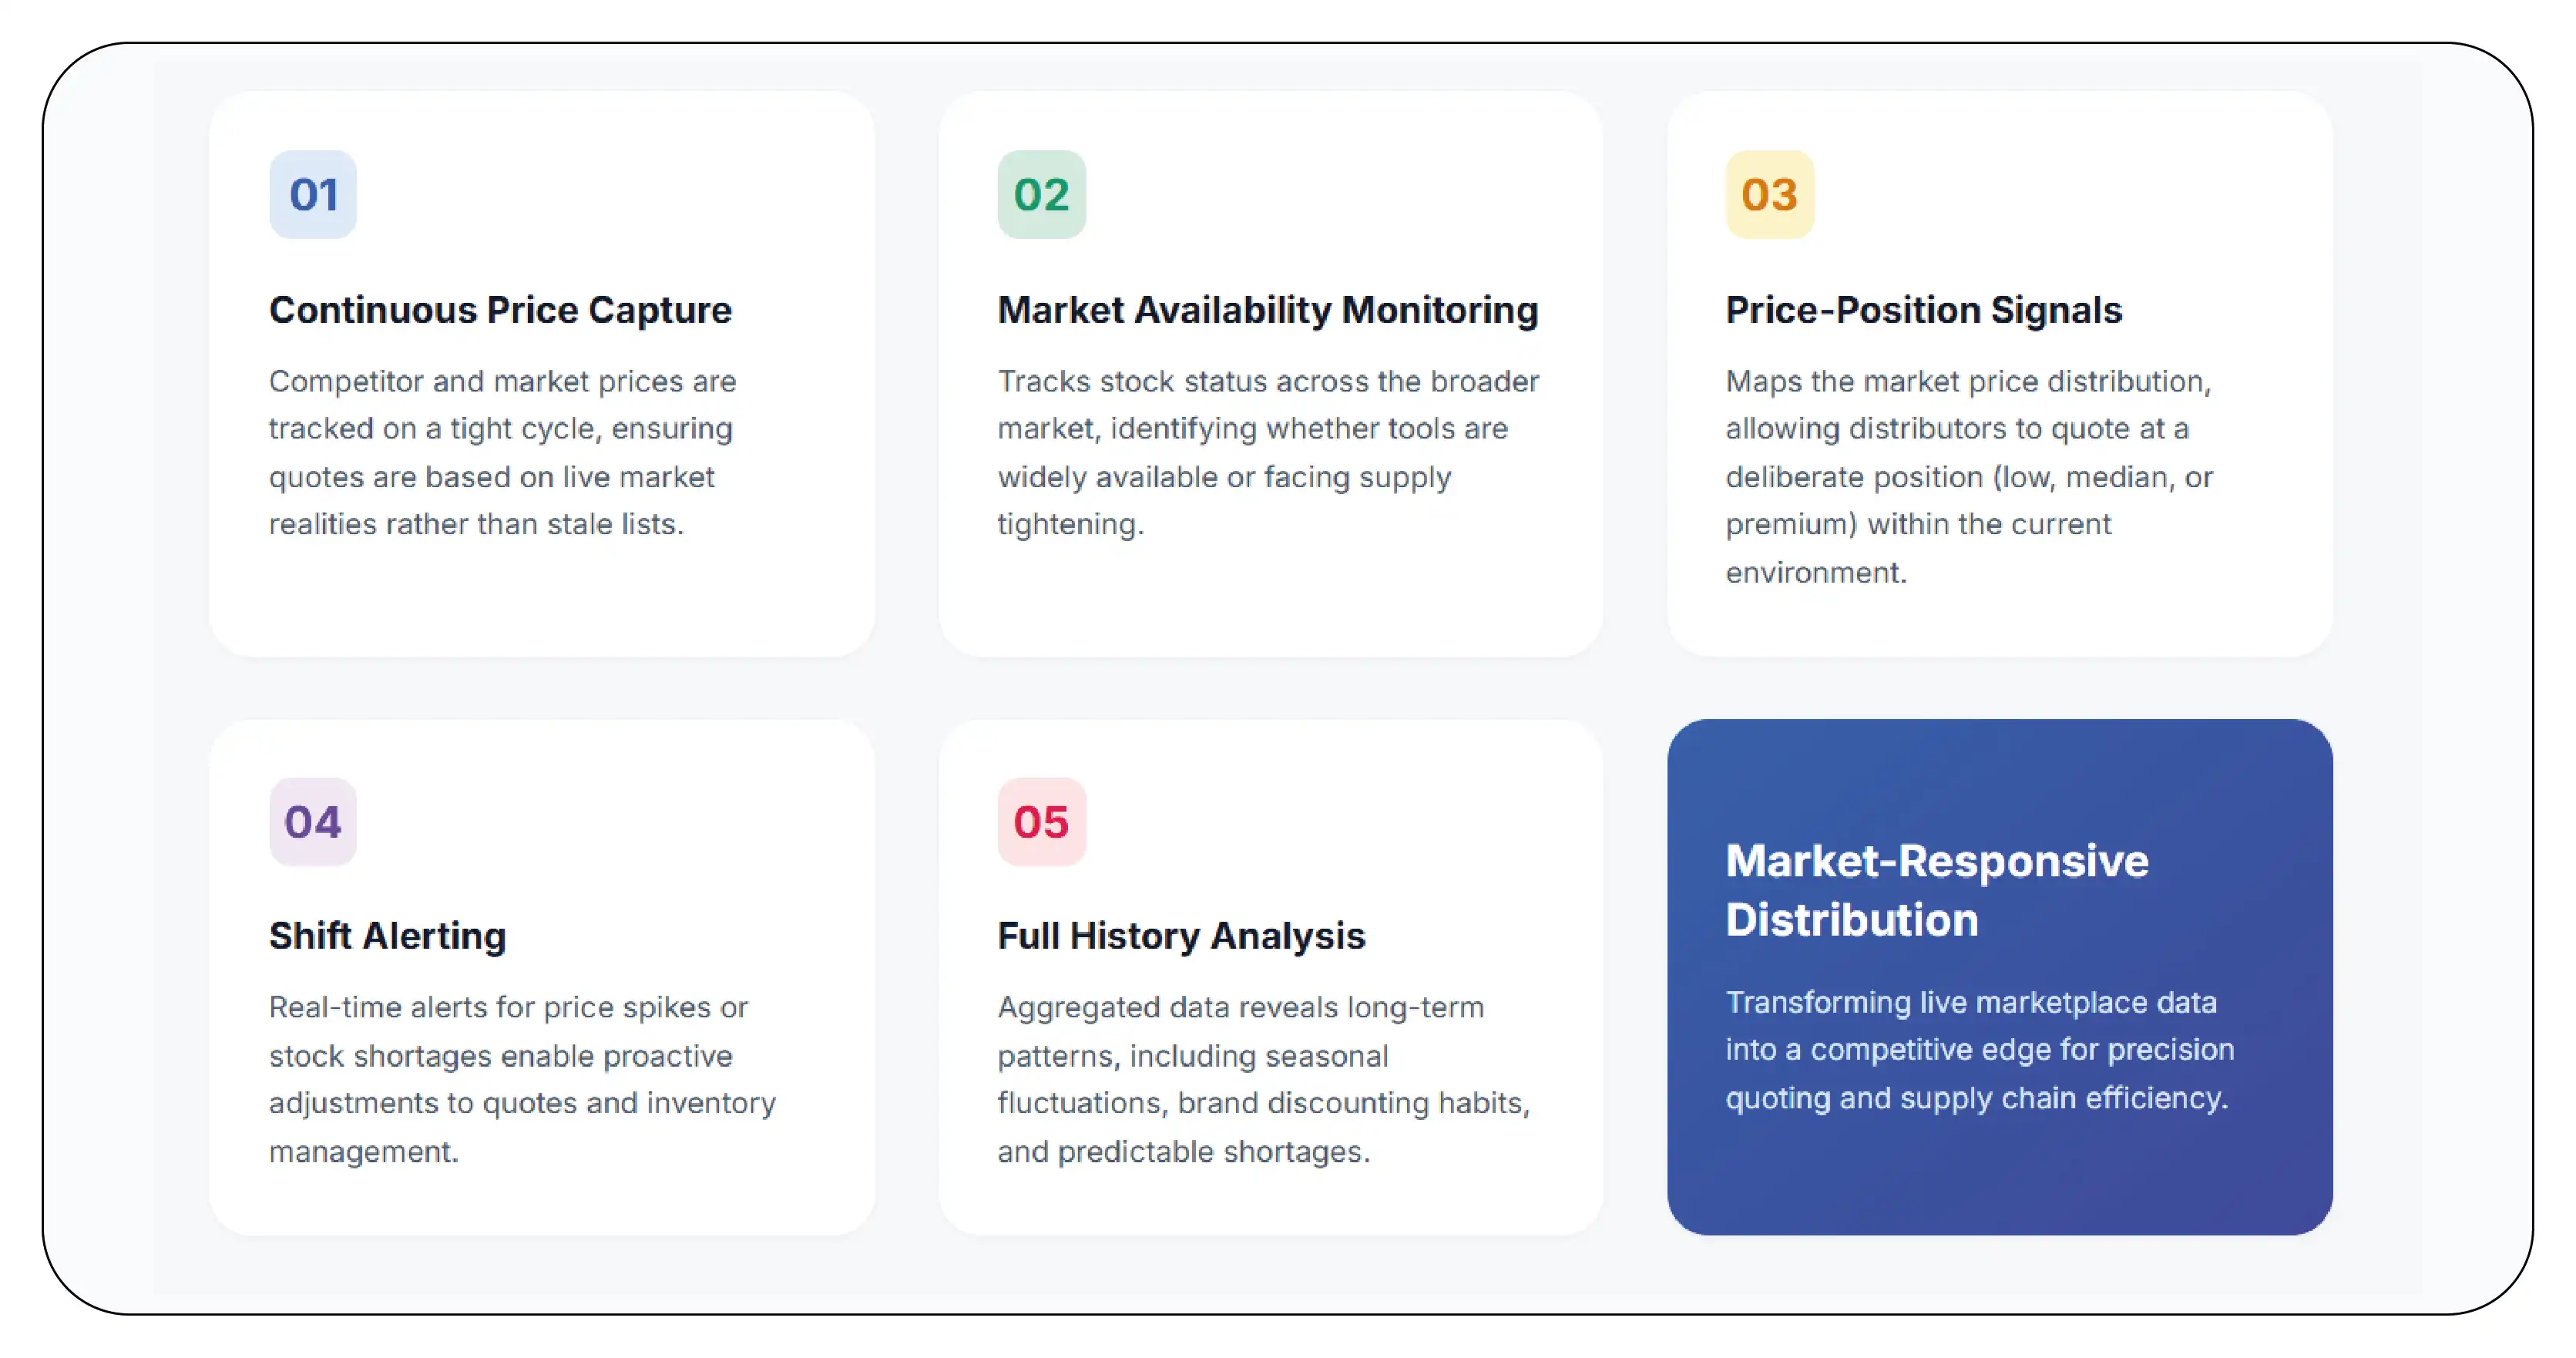This screenshot has width=2576, height=1358.
Task: Click the green 02 number badge
Action: pyautogui.click(x=1041, y=194)
